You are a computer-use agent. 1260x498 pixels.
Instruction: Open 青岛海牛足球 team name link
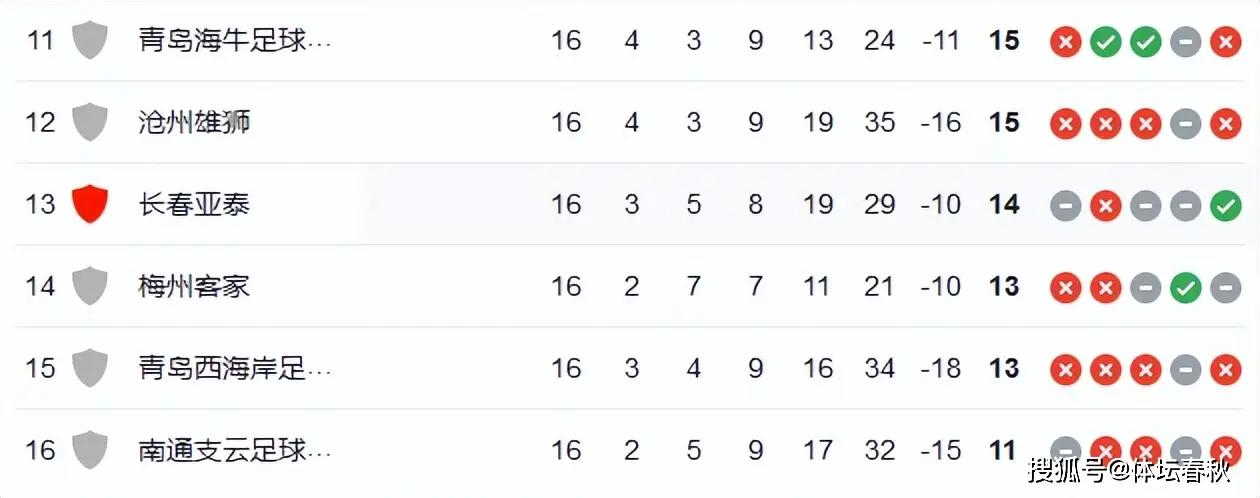point(234,41)
